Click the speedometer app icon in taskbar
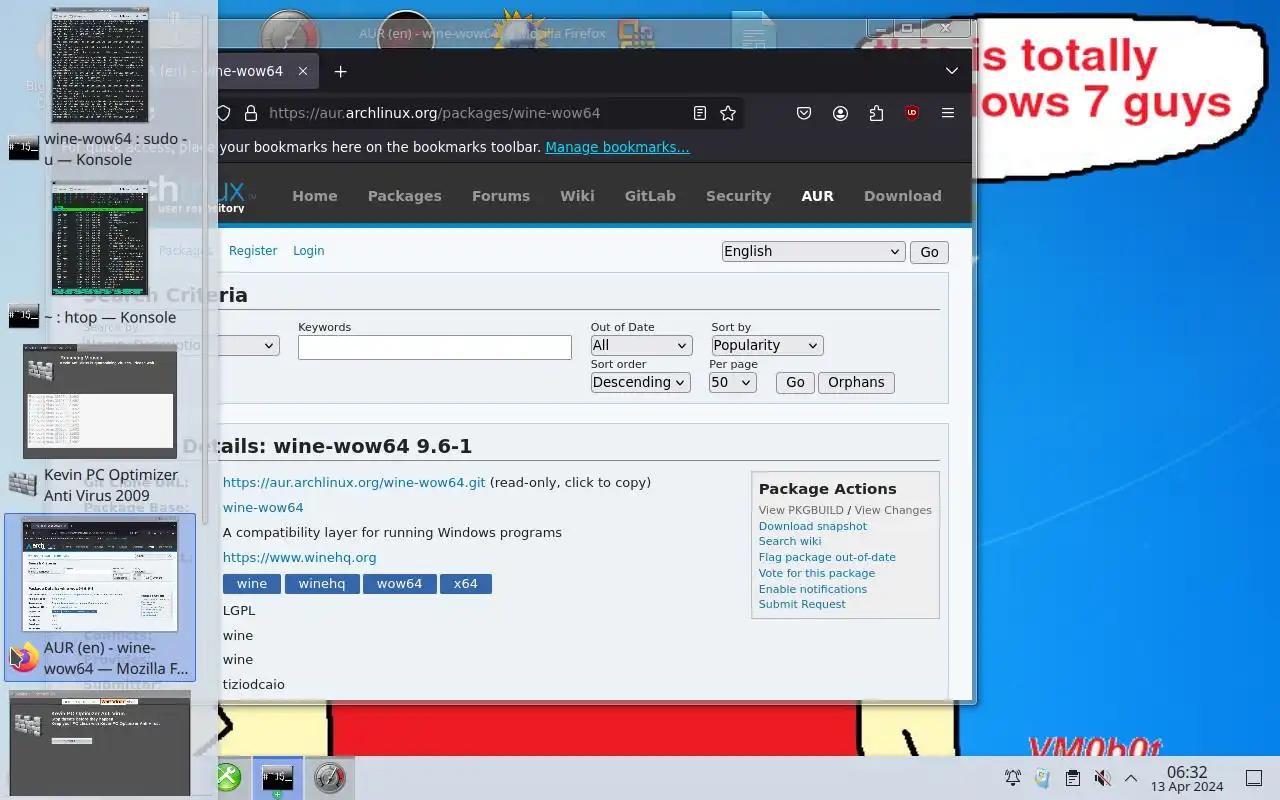Image resolution: width=1280 pixels, height=800 pixels. pos(329,777)
